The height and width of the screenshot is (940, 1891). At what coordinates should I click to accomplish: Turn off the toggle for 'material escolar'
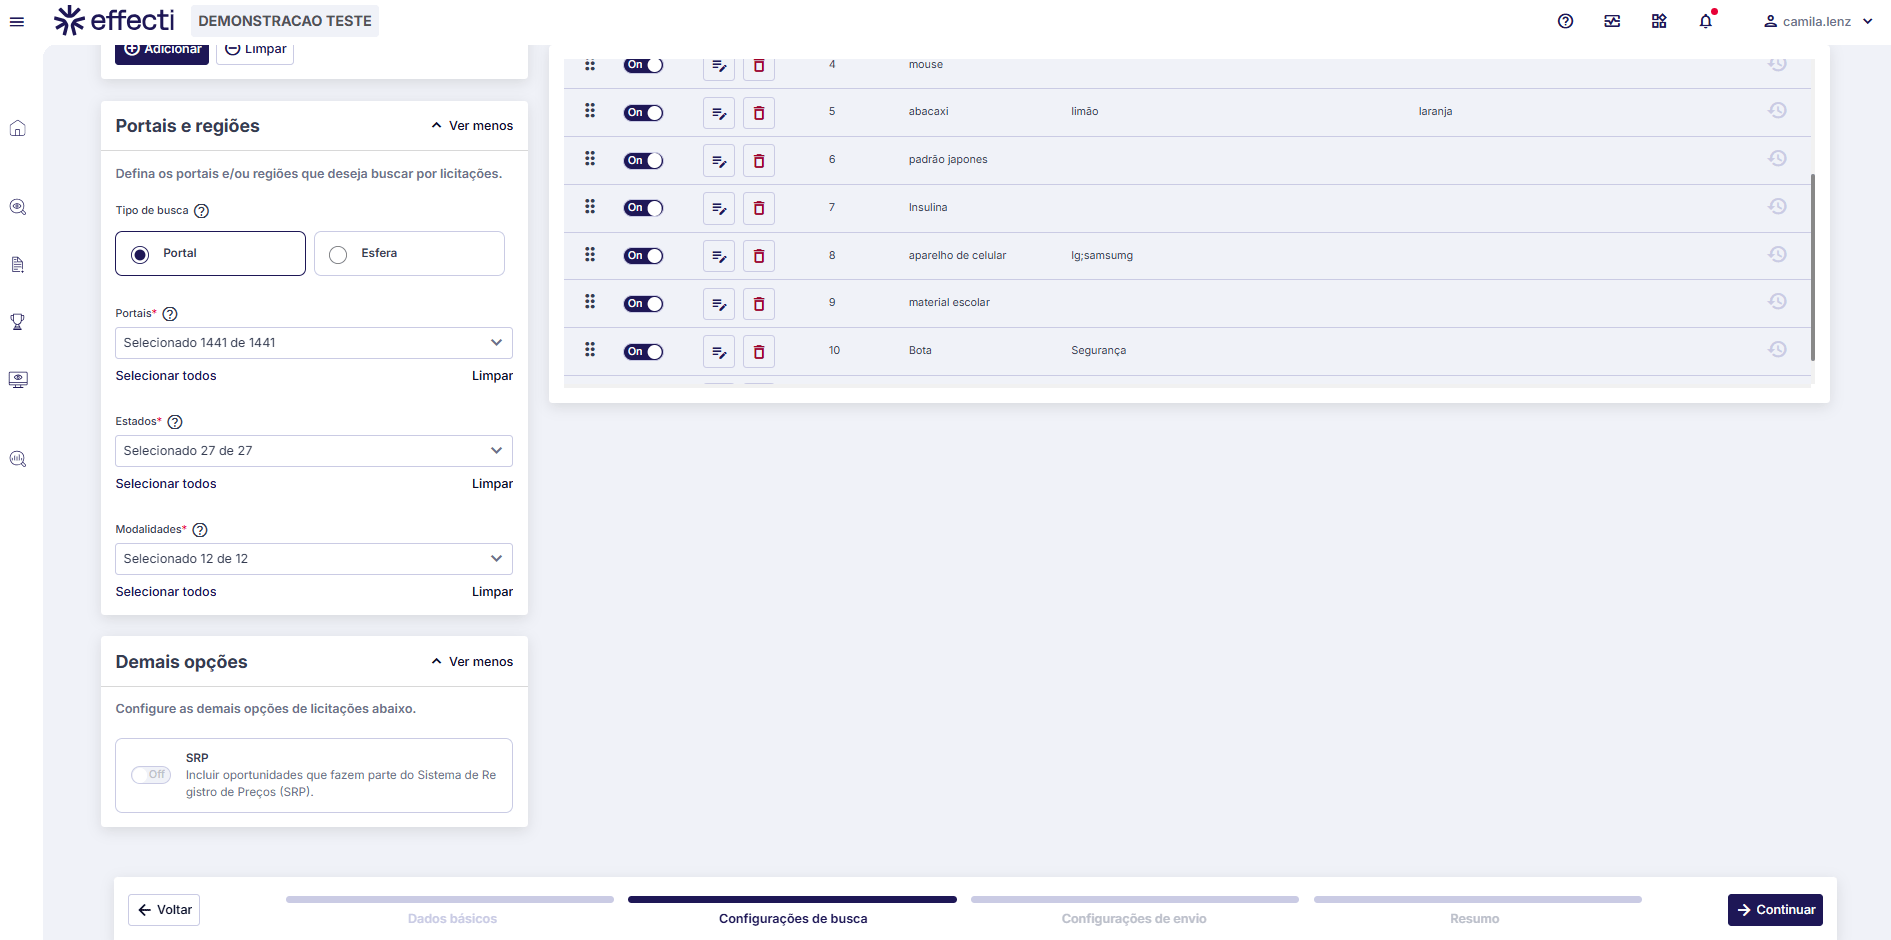pyautogui.click(x=643, y=304)
